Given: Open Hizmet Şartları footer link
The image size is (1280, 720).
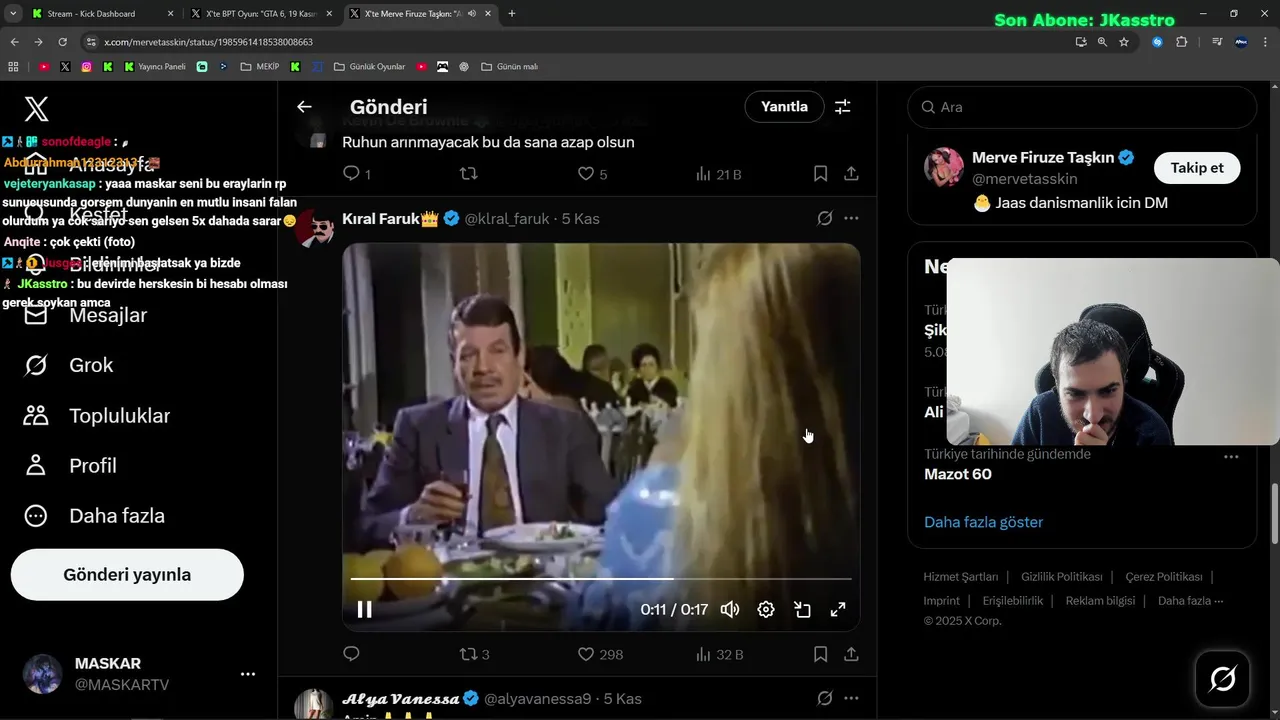Looking at the screenshot, I should (x=961, y=577).
